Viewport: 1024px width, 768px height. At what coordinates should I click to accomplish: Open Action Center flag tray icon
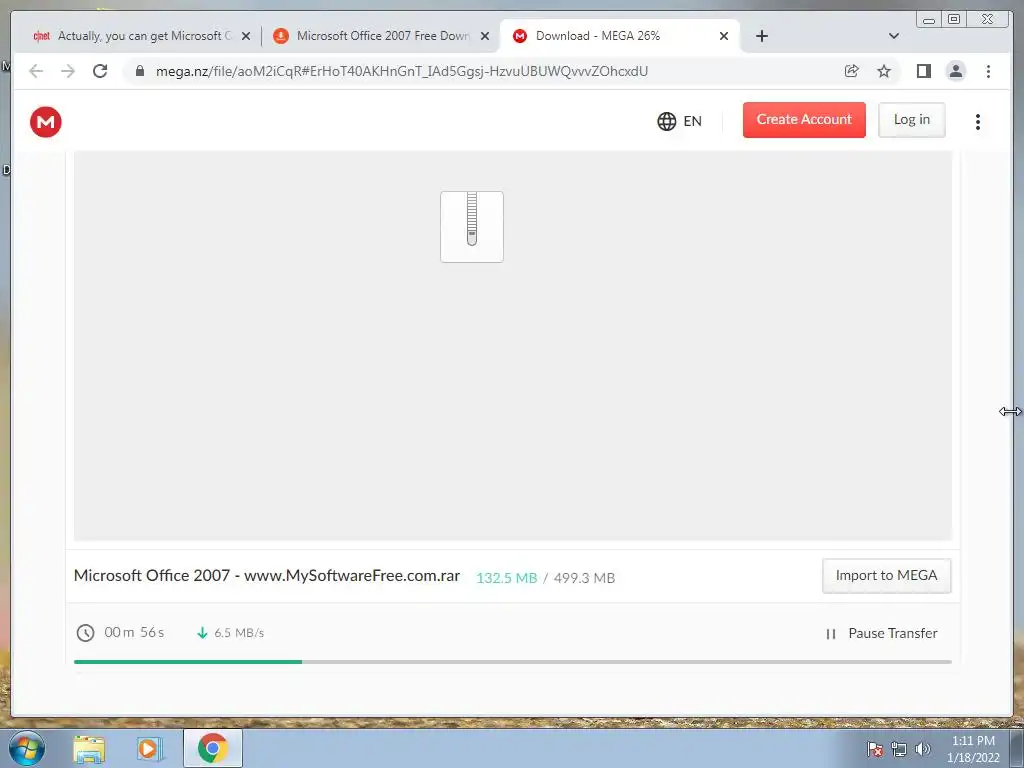click(875, 750)
